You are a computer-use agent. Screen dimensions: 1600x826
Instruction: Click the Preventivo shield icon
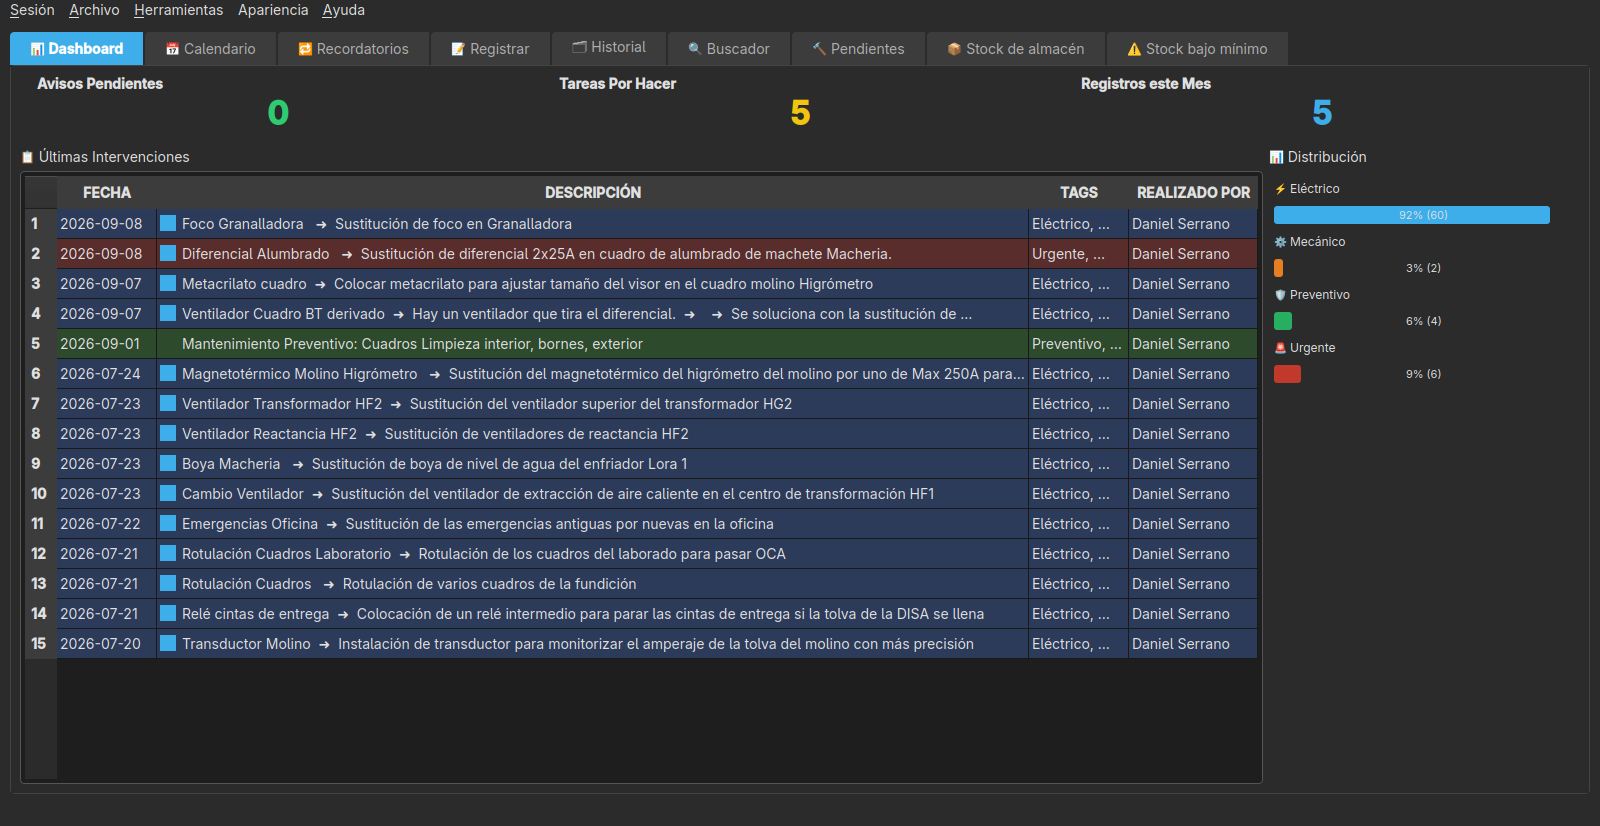[x=1280, y=295]
